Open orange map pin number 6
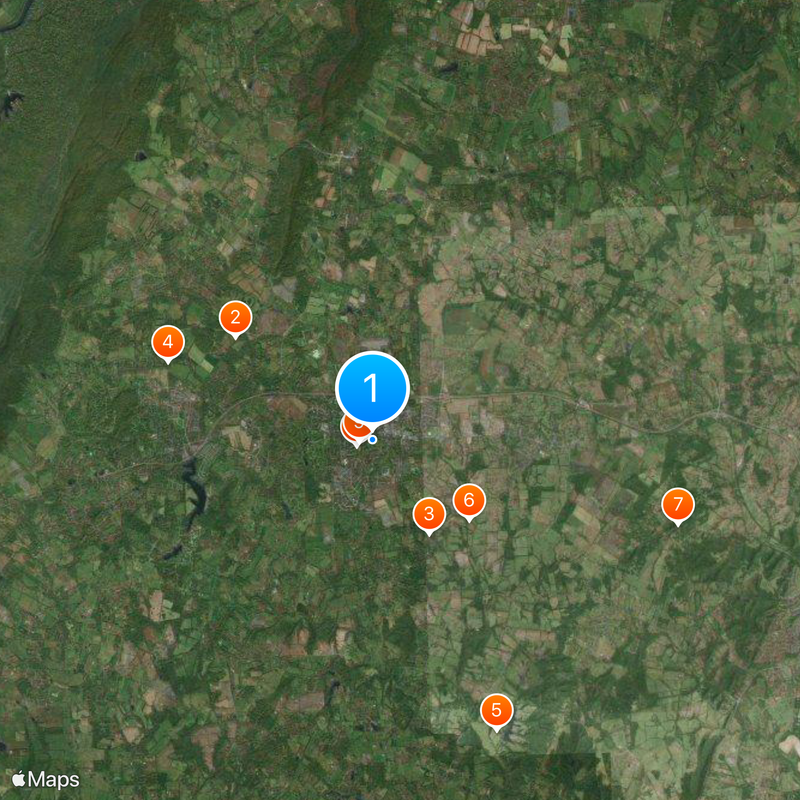Image resolution: width=800 pixels, height=800 pixels. pyautogui.click(x=469, y=501)
